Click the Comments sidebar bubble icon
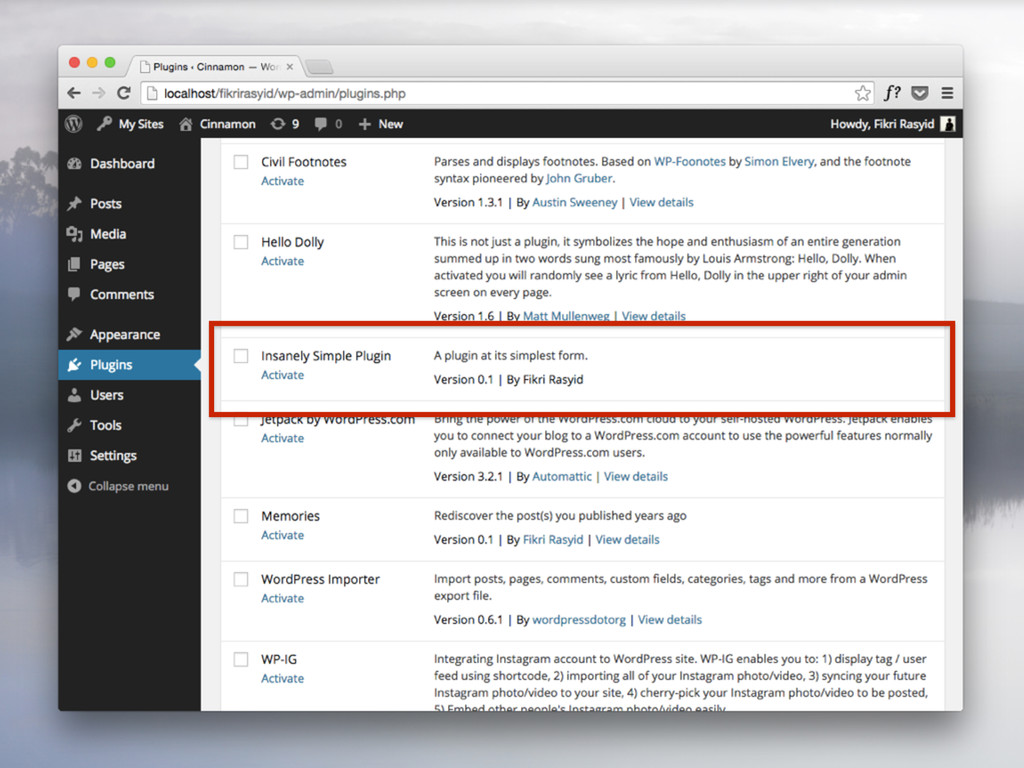1024x768 pixels. [74, 294]
